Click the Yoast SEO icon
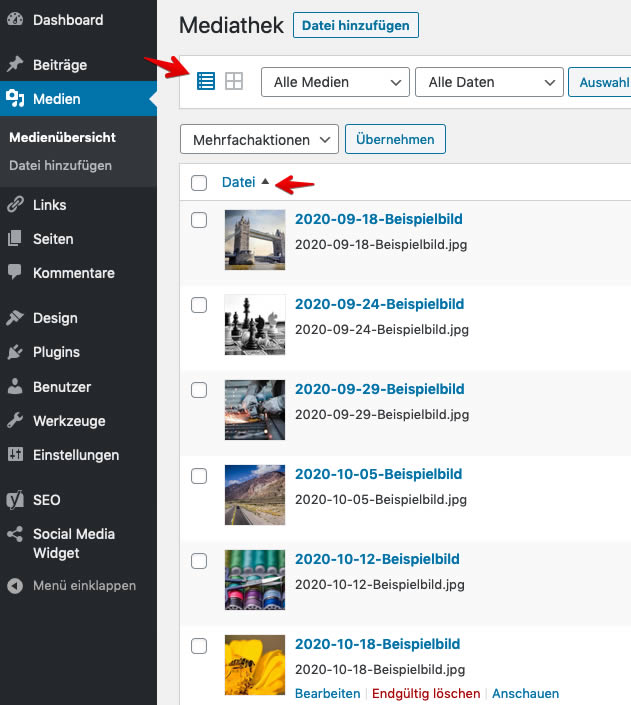The height and width of the screenshot is (705, 631). [x=15, y=500]
